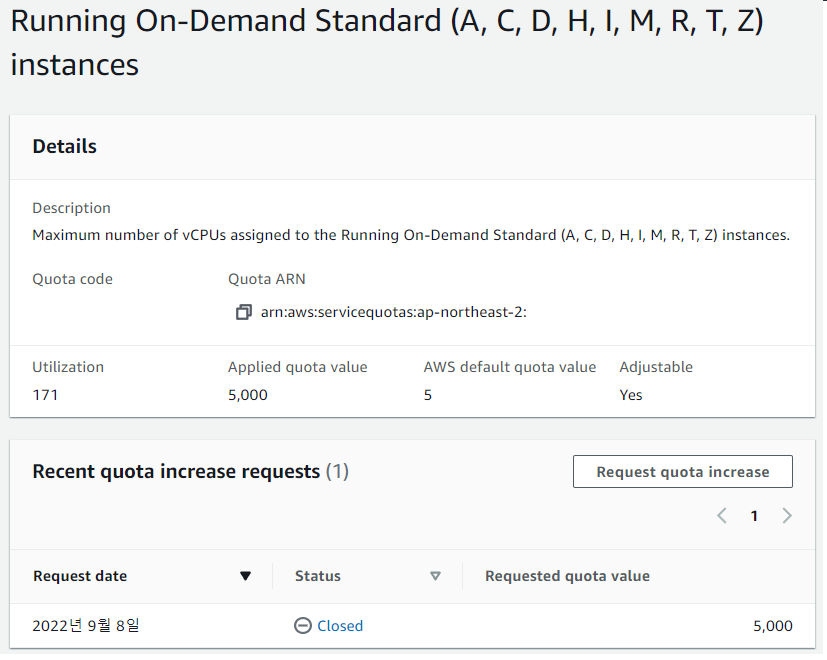Select page number 1 in pagination
827x660 pixels.
[754, 516]
